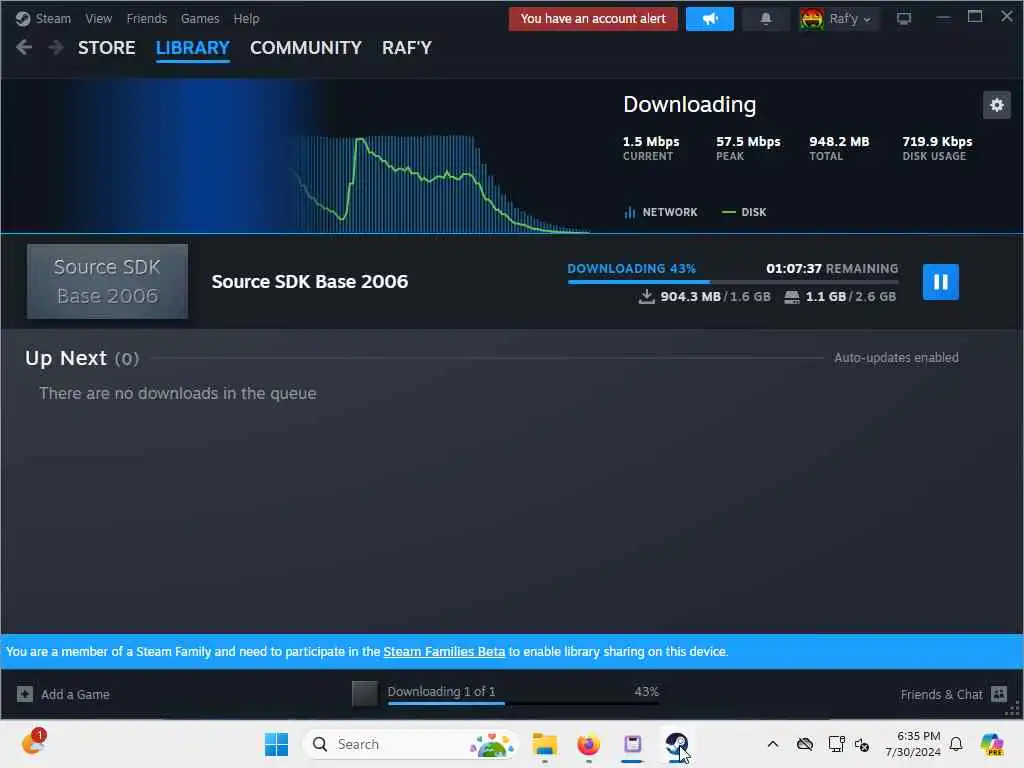This screenshot has width=1024, height=768.
Task: Go to the STORE tab
Action: coord(106,48)
